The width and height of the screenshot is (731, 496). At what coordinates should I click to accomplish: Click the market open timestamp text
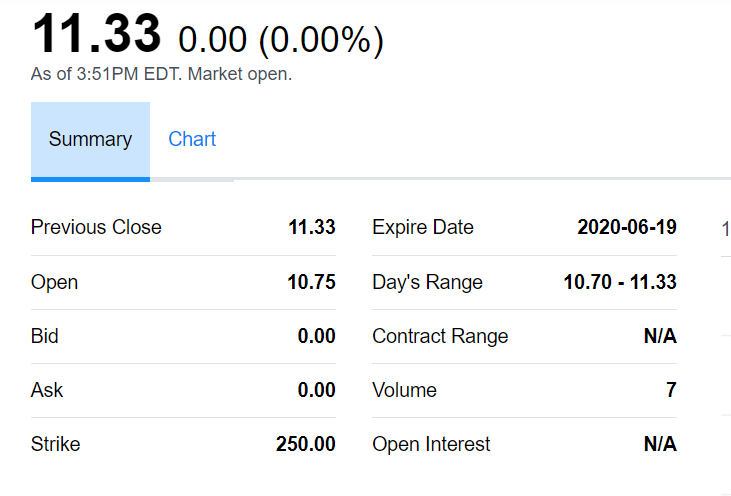pos(161,74)
